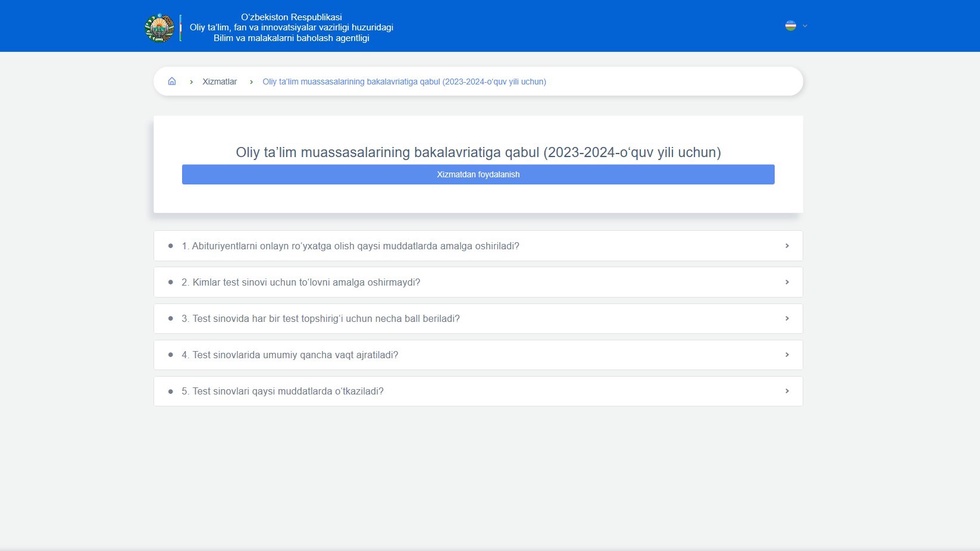The width and height of the screenshot is (980, 551).
Task: Click the Uzbek flag language icon
Action: tap(790, 26)
